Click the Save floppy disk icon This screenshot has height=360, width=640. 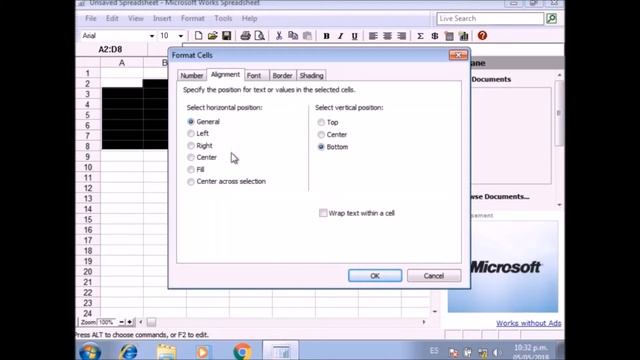coord(227,36)
